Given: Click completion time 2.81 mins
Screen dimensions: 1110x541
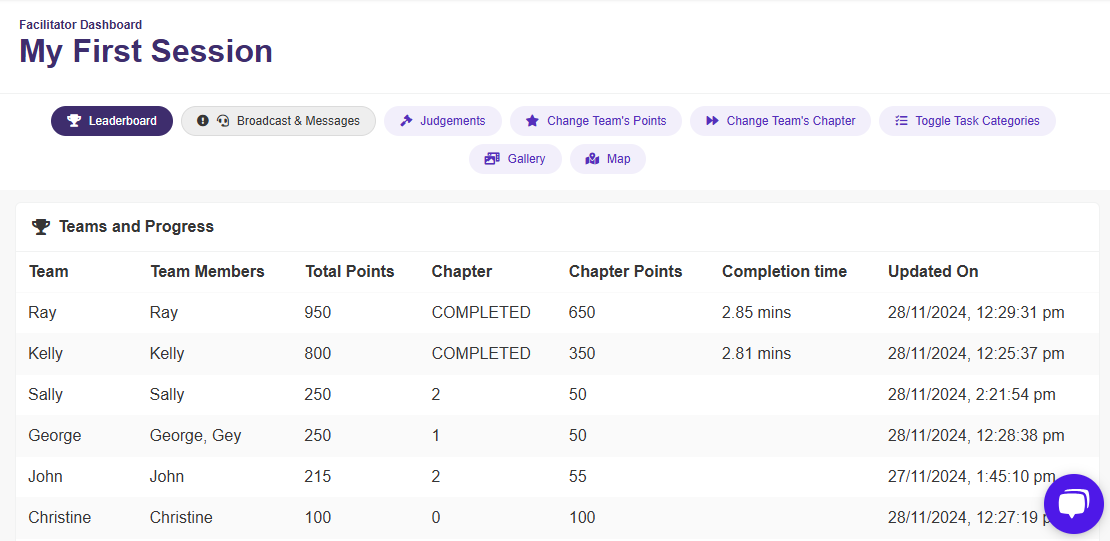Looking at the screenshot, I should 757,353.
